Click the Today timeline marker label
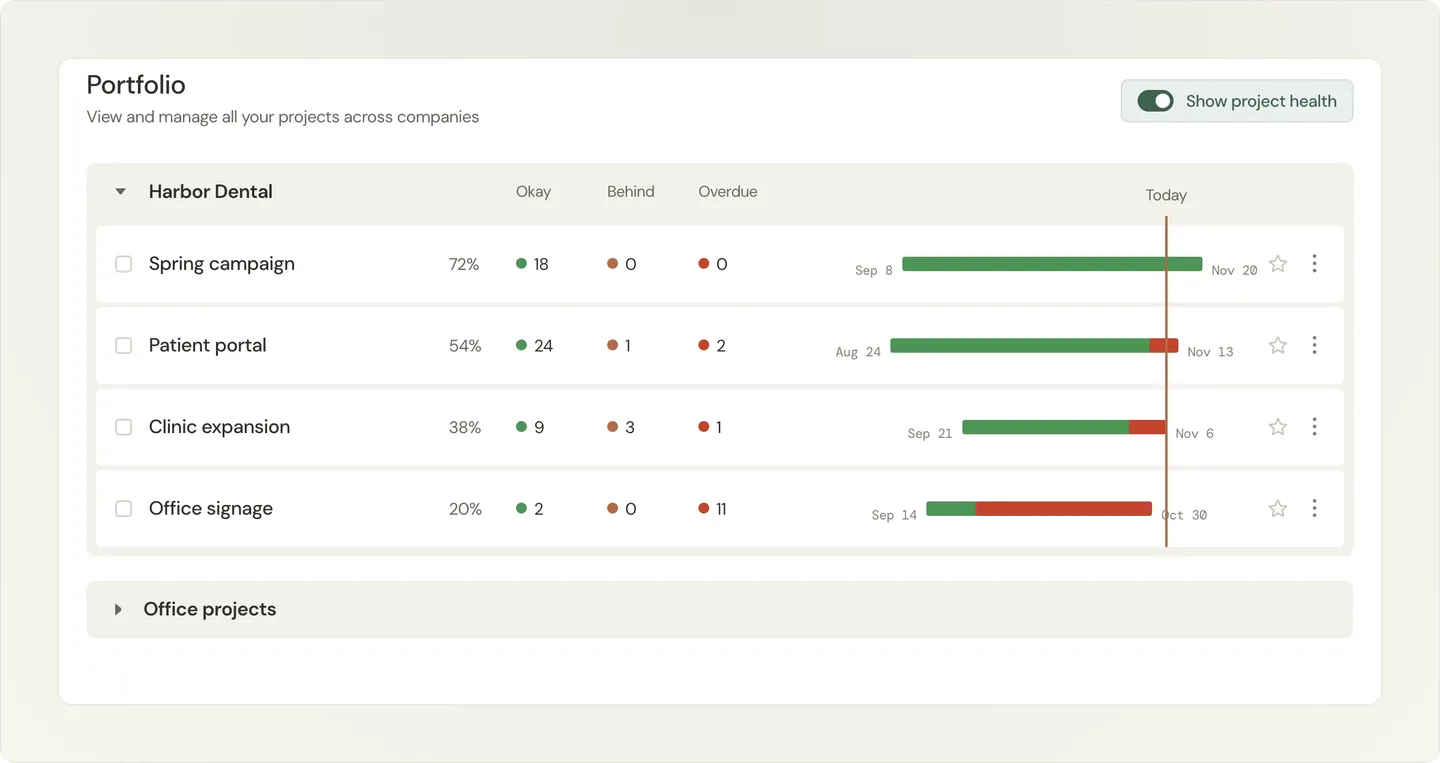This screenshot has height=763, width=1440. point(1166,195)
